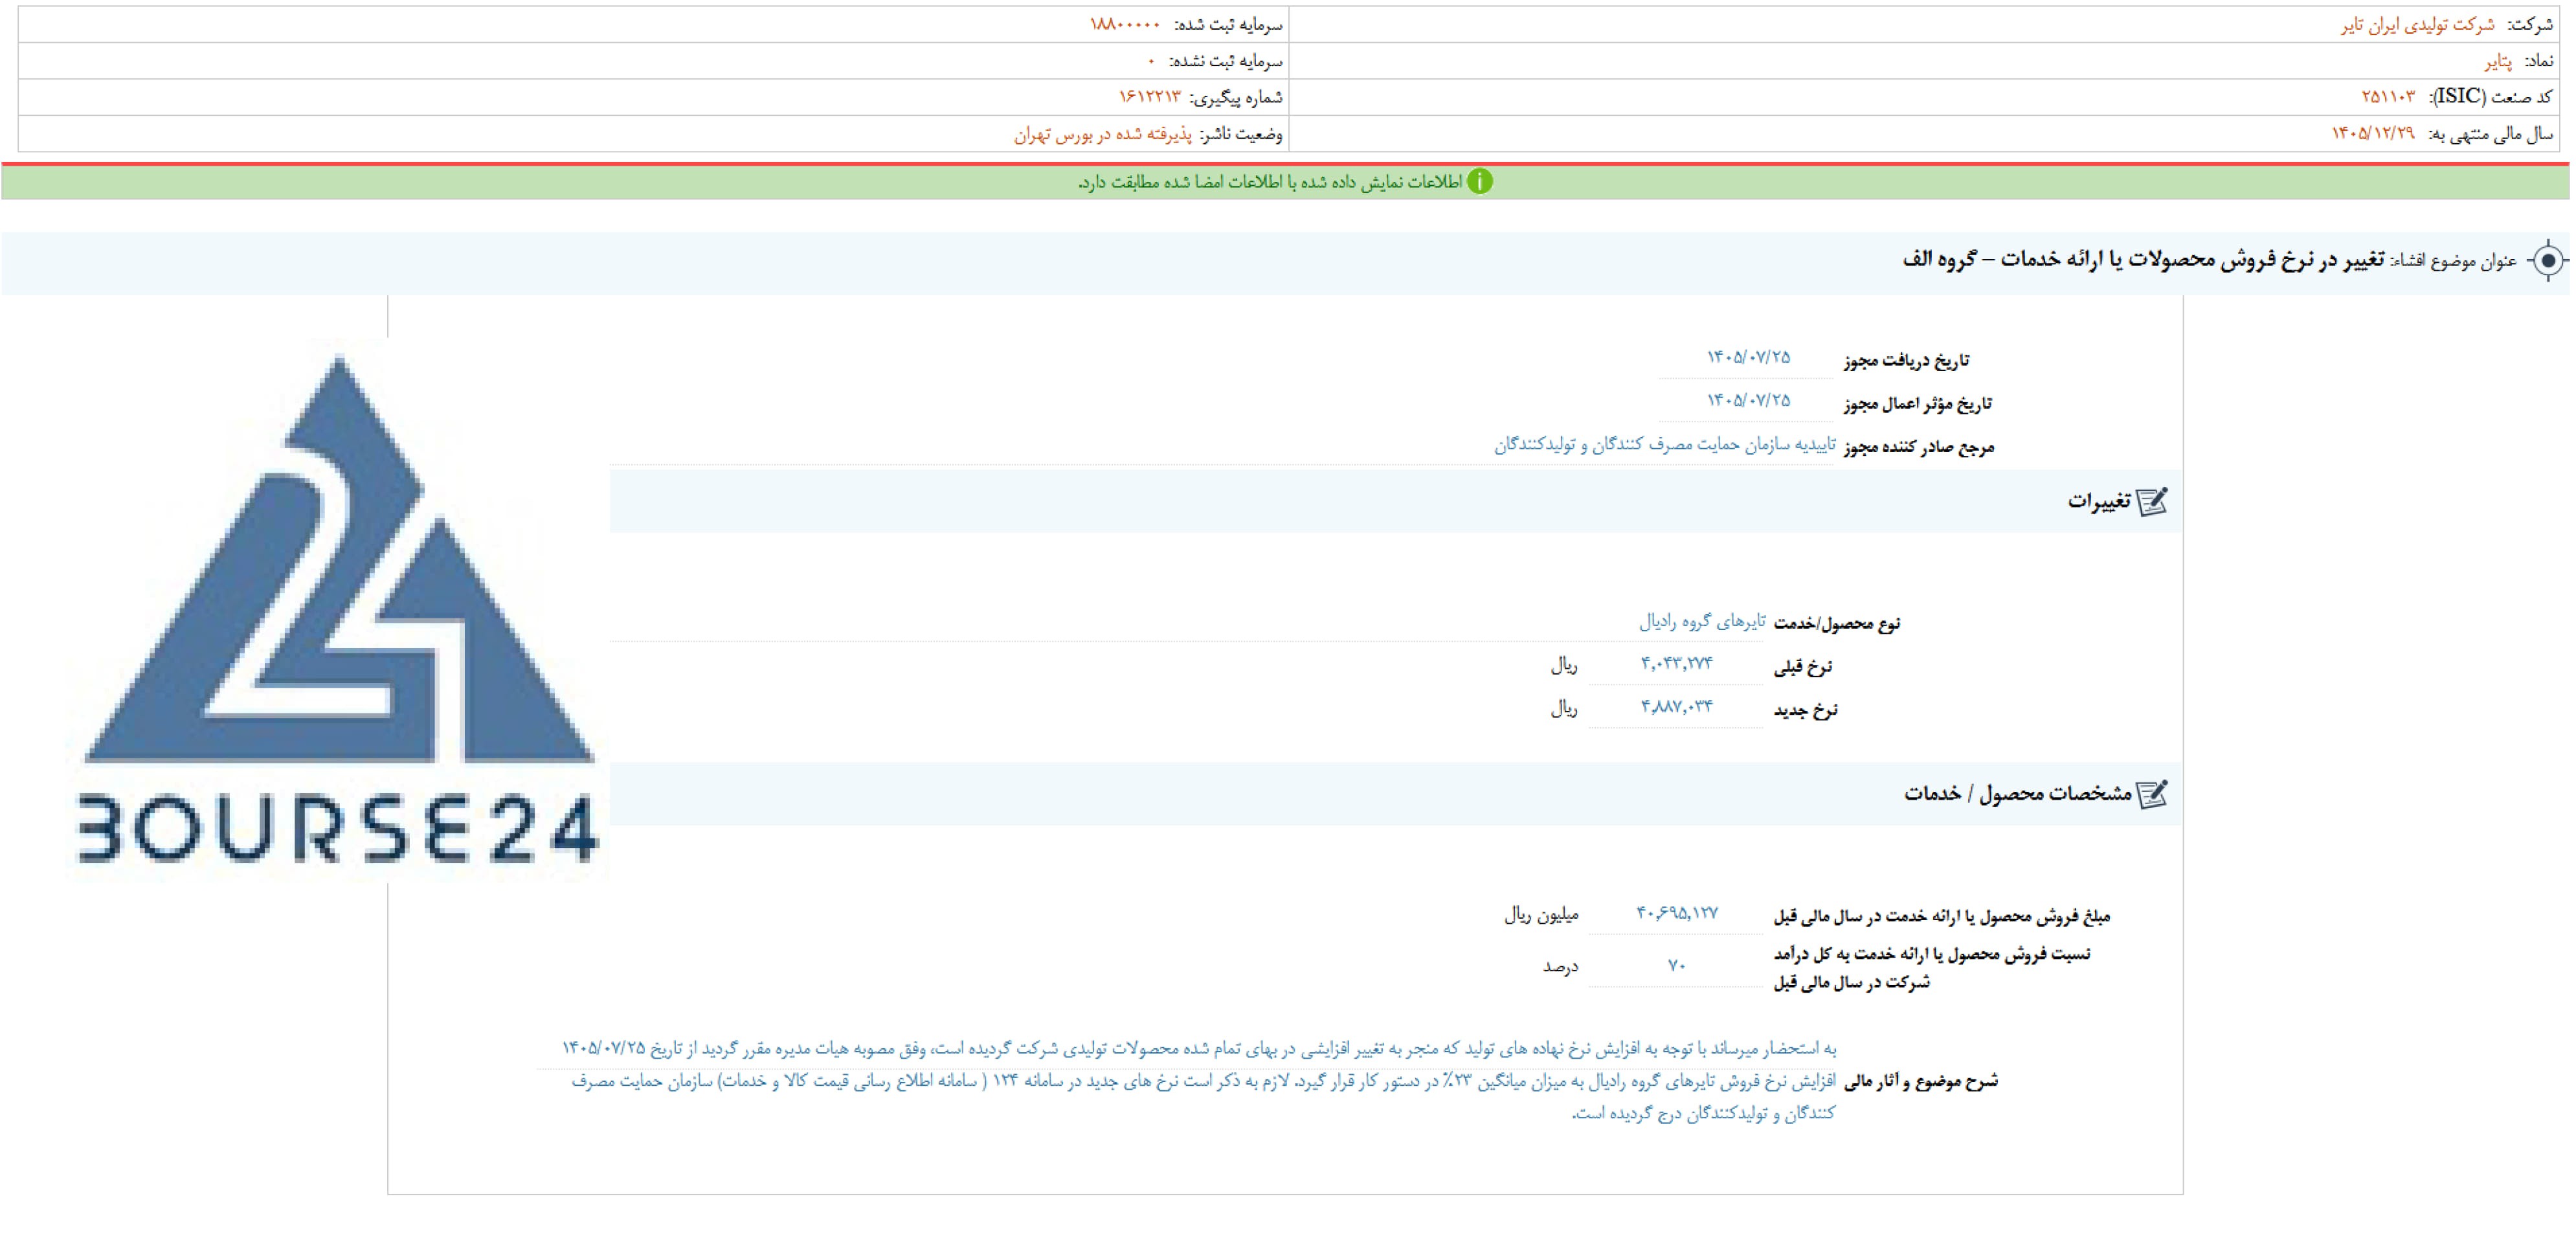This screenshot has width=2576, height=1260.
Task: Select the ISIC code ۲۵۱۱۰۳
Action: [2388, 97]
